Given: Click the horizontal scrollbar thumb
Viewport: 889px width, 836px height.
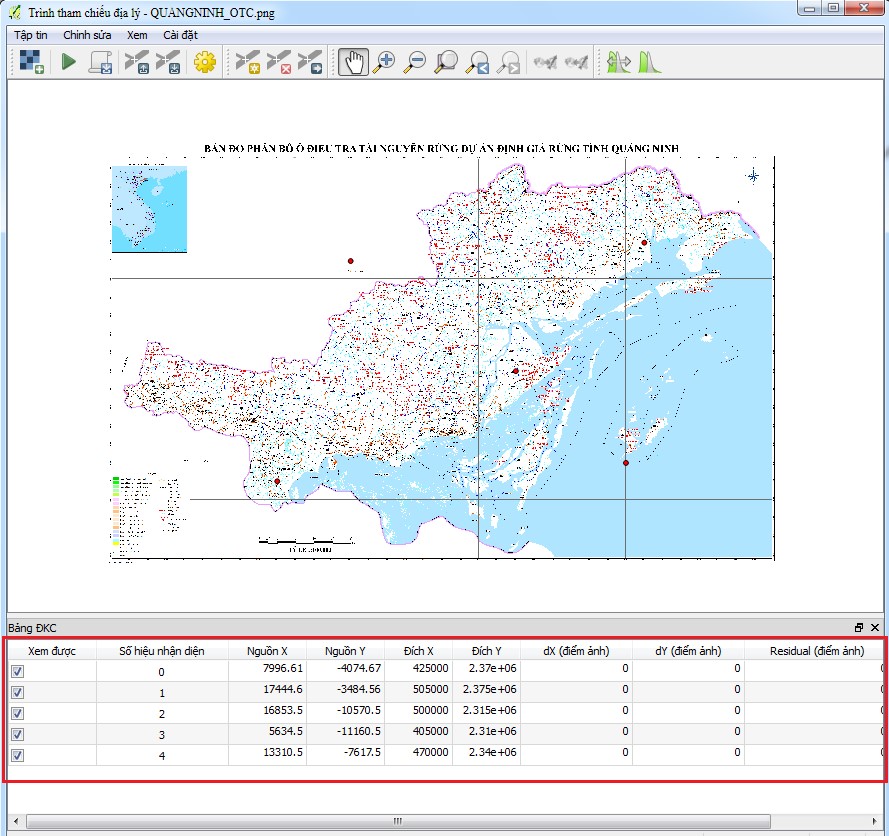Looking at the screenshot, I should 398,821.
